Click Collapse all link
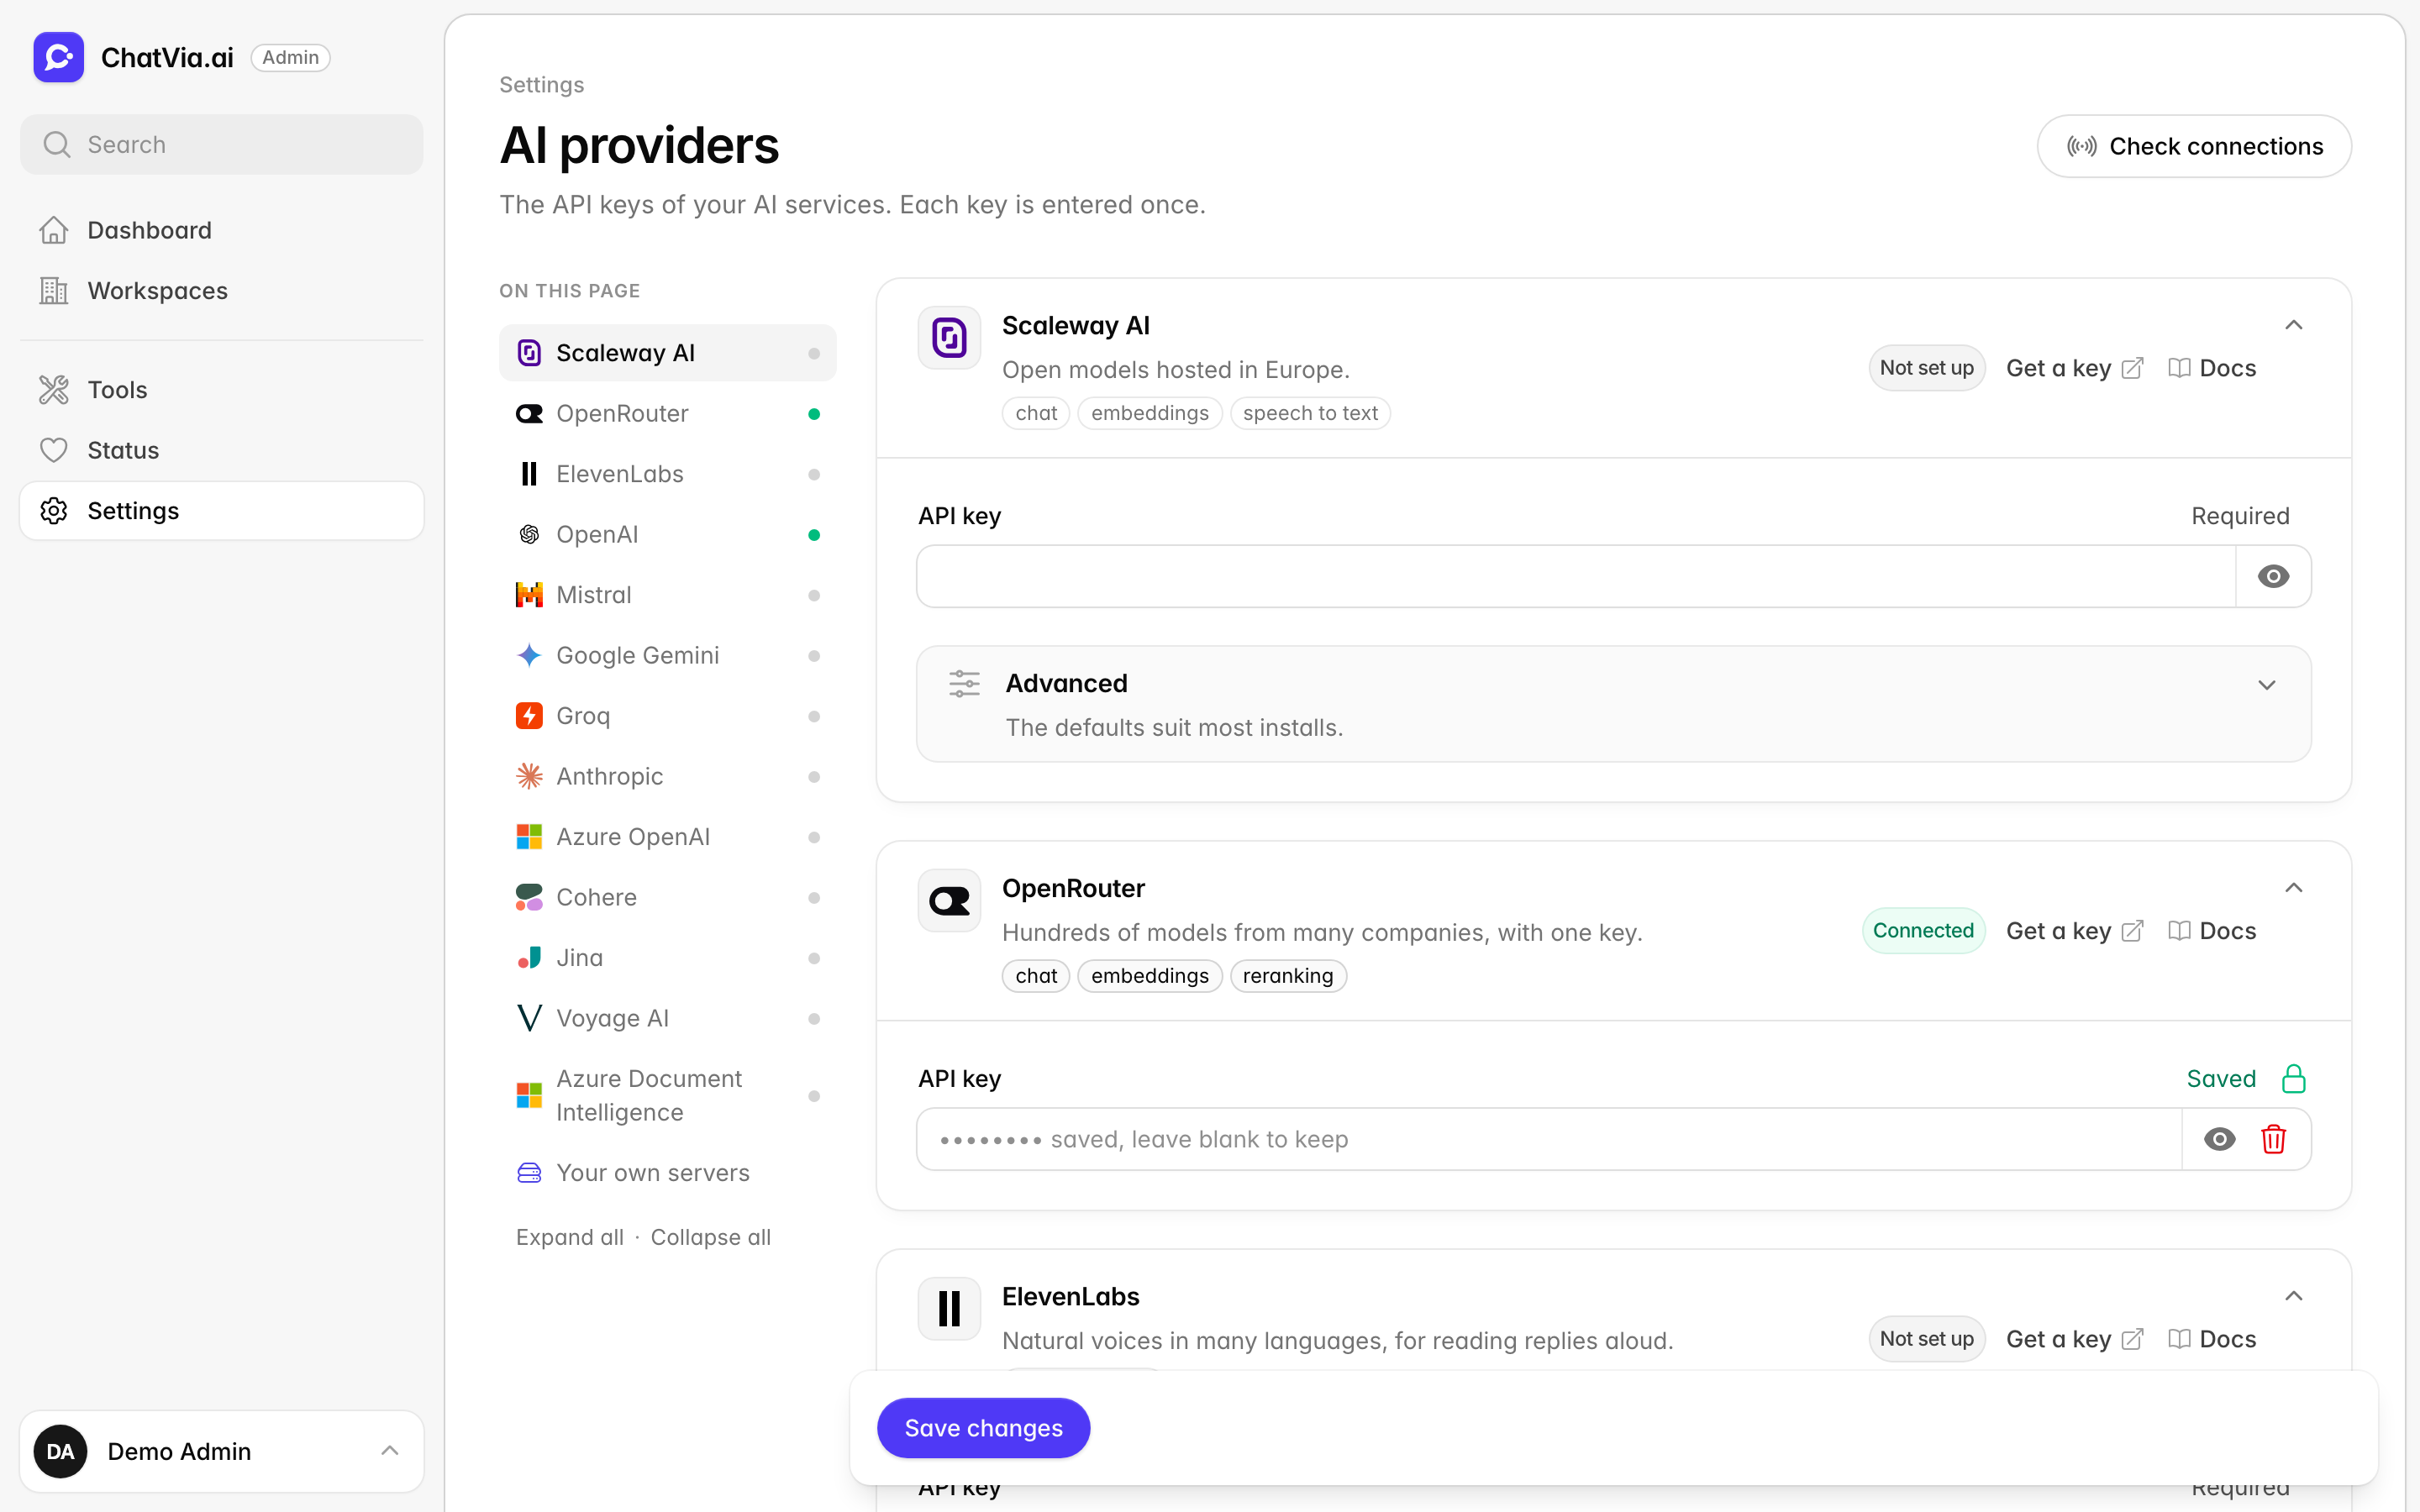2420x1512 pixels. 710,1237
